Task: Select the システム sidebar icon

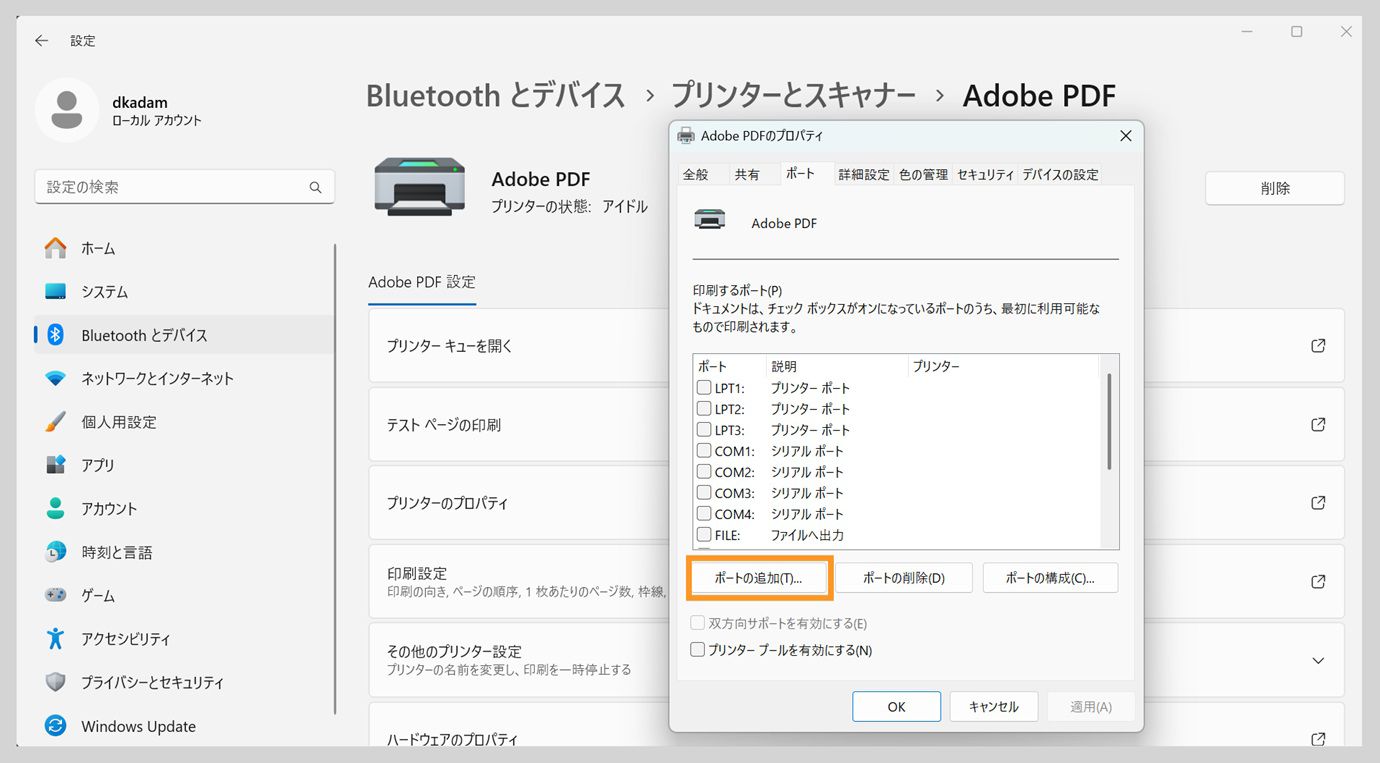Action: click(x=55, y=291)
